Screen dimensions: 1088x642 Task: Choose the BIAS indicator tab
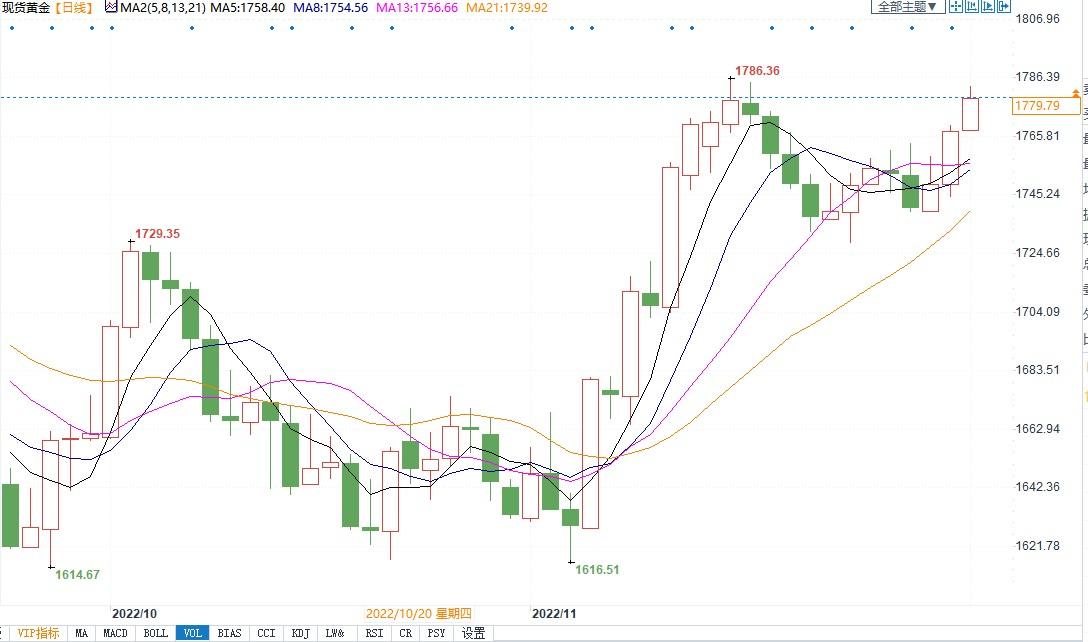(x=229, y=633)
